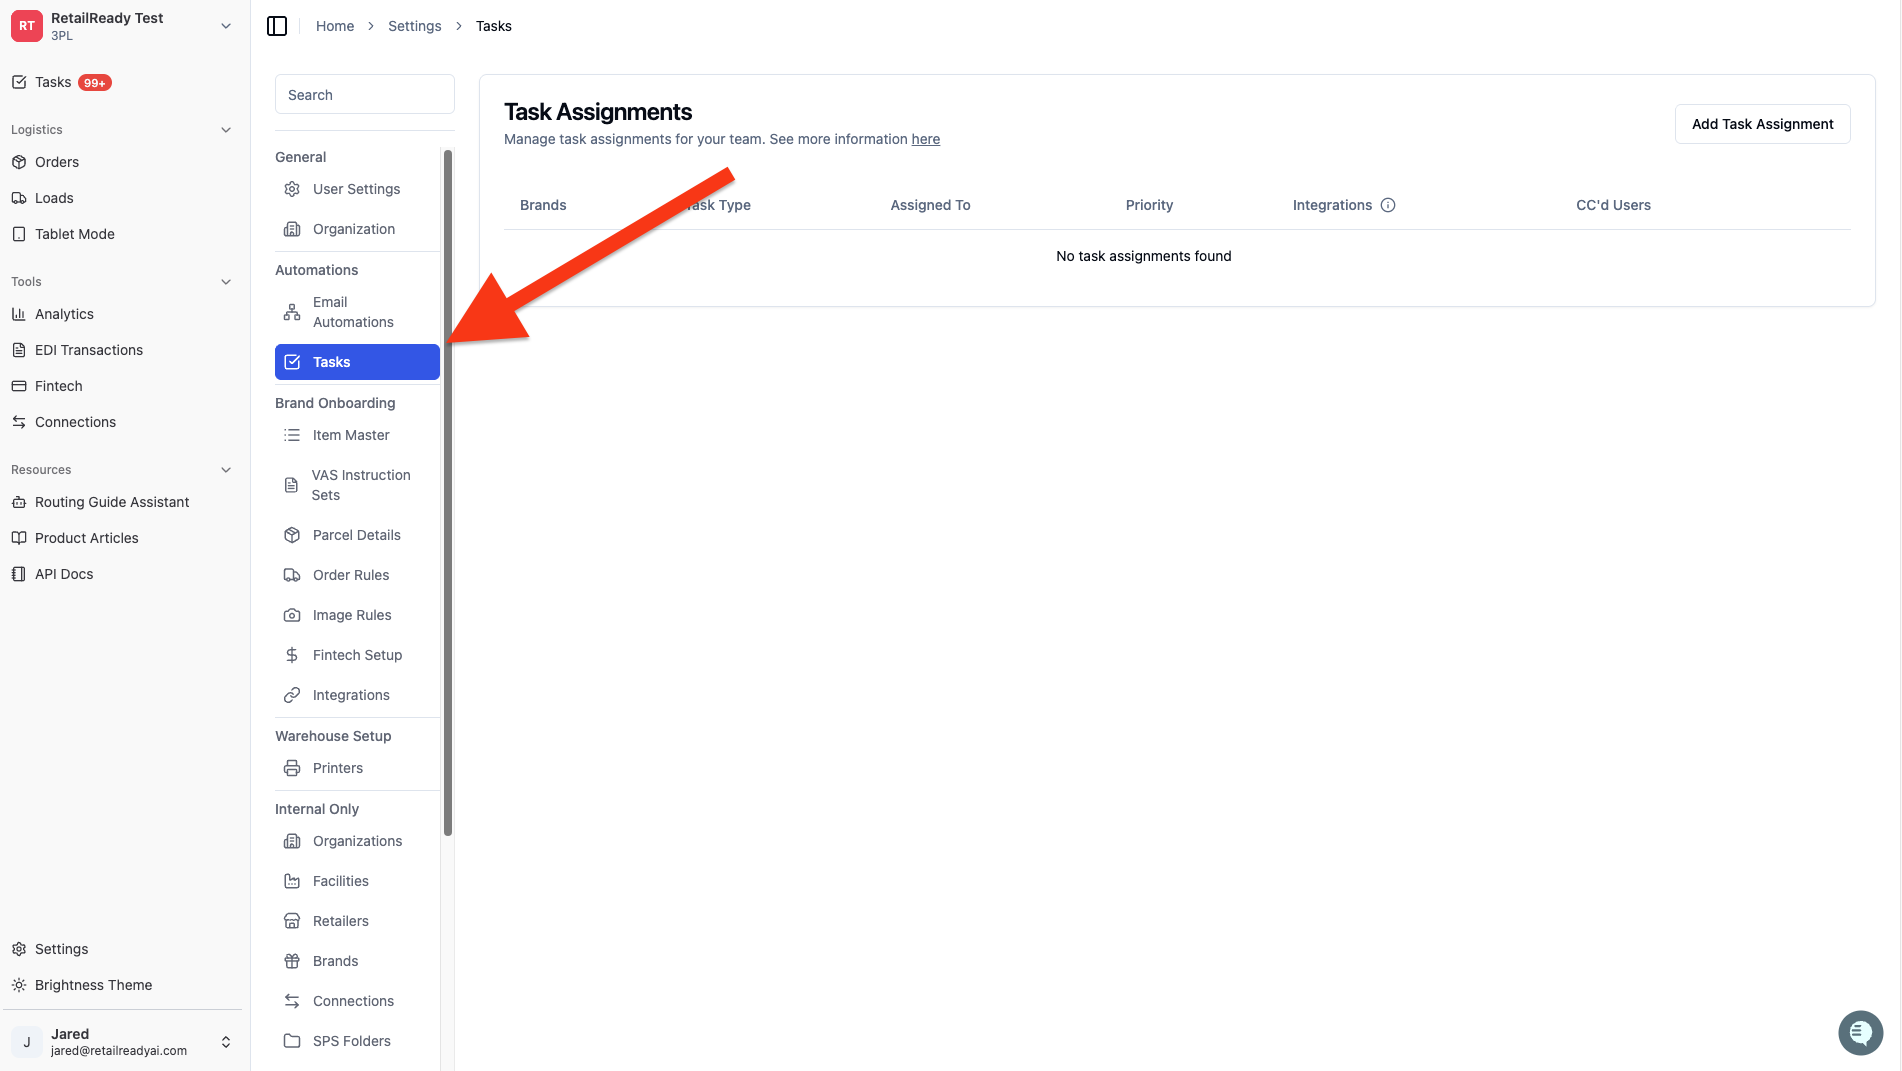Click the Brands column header
The image size is (1902, 1071).
point(543,205)
